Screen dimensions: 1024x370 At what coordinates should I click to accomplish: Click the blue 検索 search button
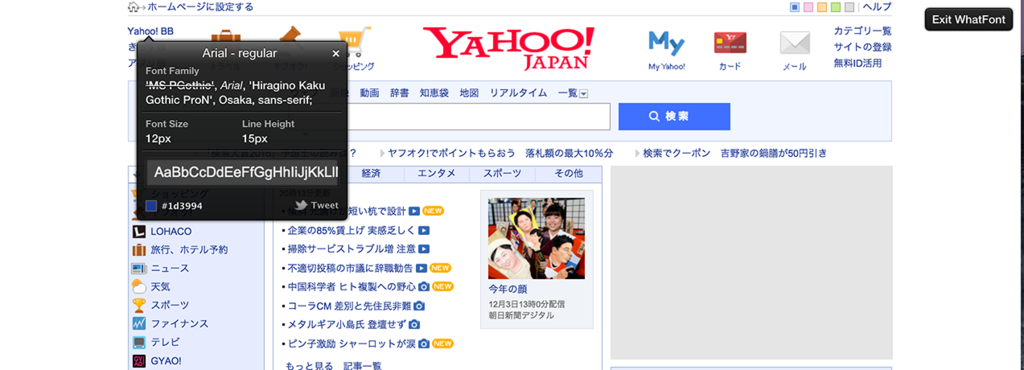(674, 116)
